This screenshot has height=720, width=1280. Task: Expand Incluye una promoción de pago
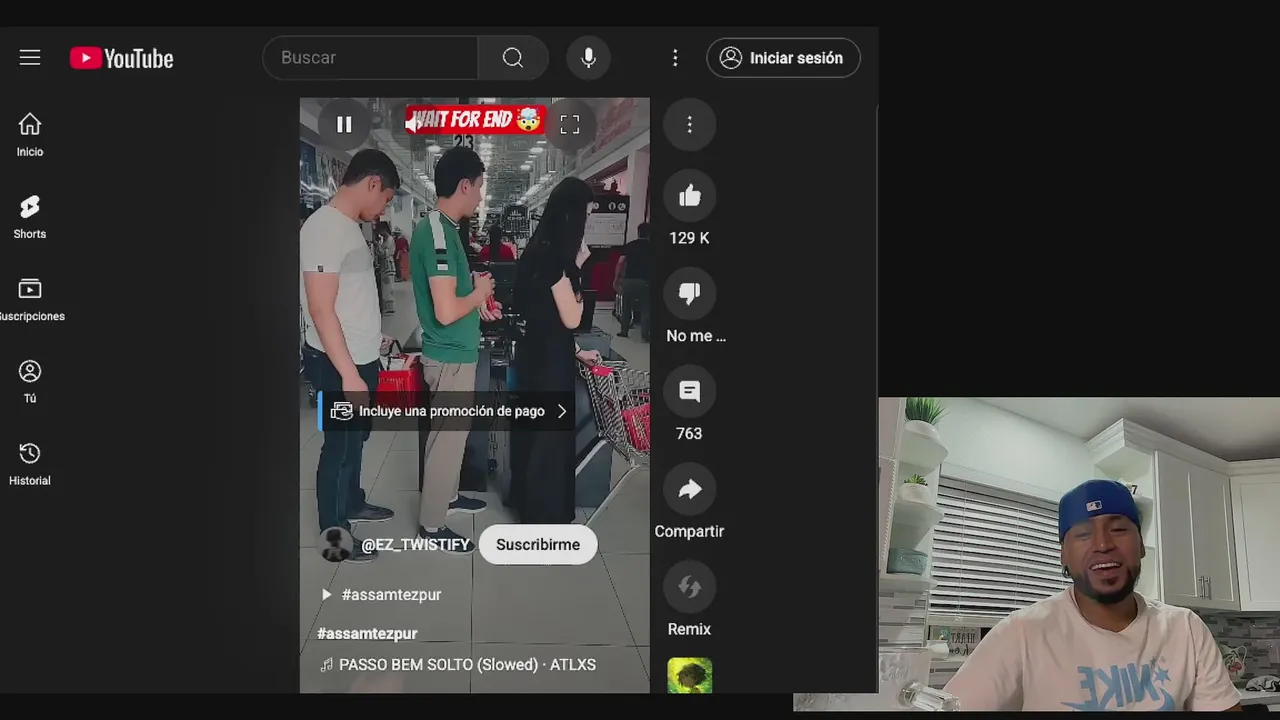tap(448, 411)
